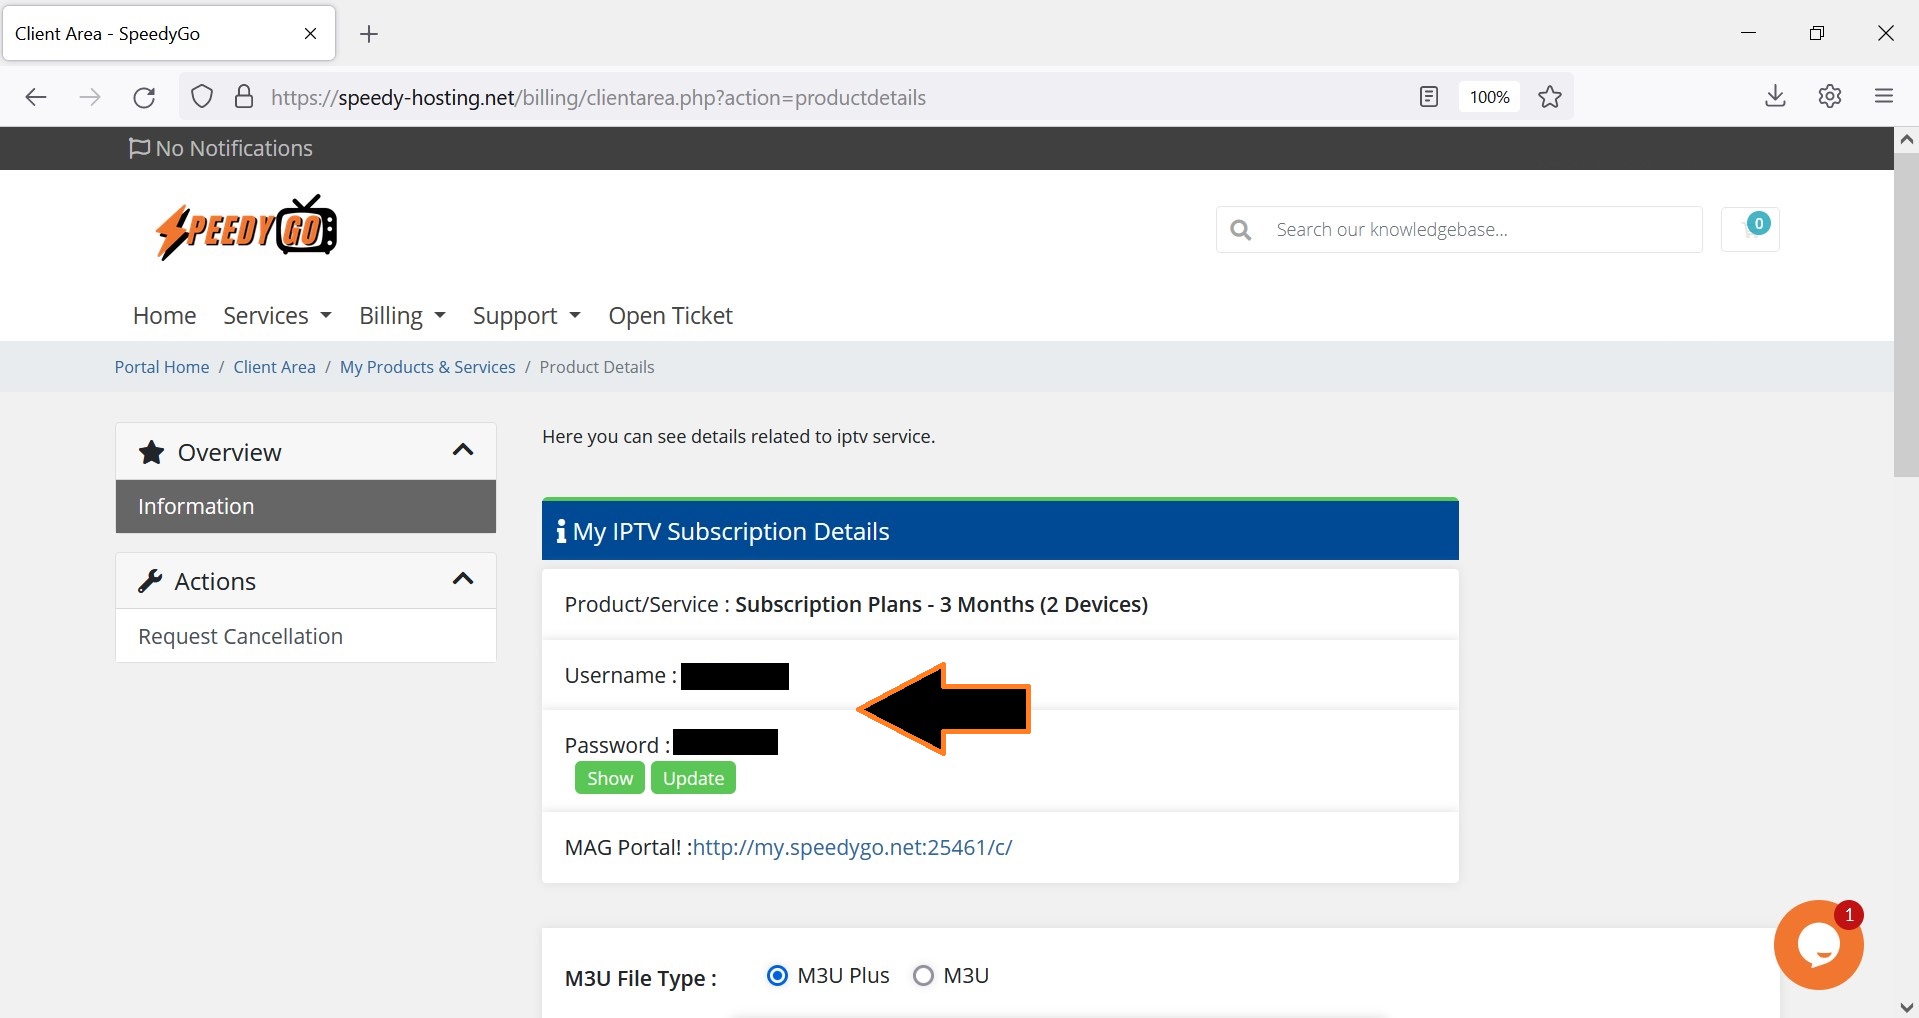Image resolution: width=1919 pixels, height=1018 pixels.
Task: Click the browser address bar URL
Action: pos(598,97)
